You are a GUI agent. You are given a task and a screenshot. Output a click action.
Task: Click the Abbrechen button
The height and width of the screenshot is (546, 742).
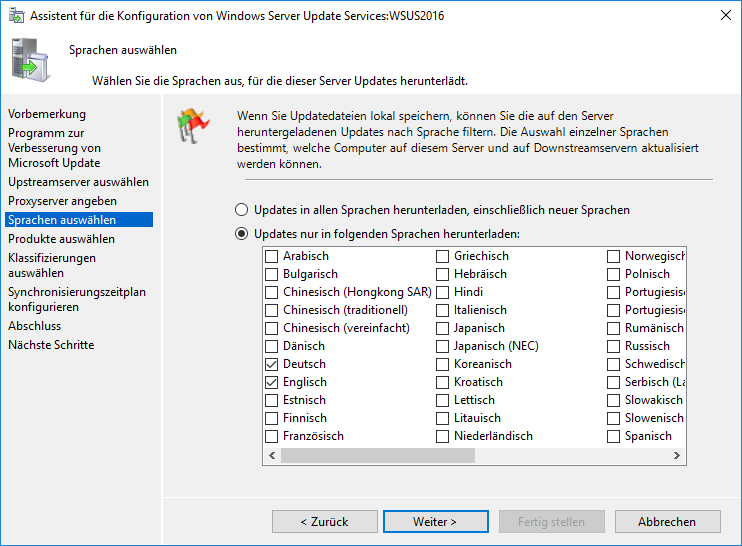(667, 521)
